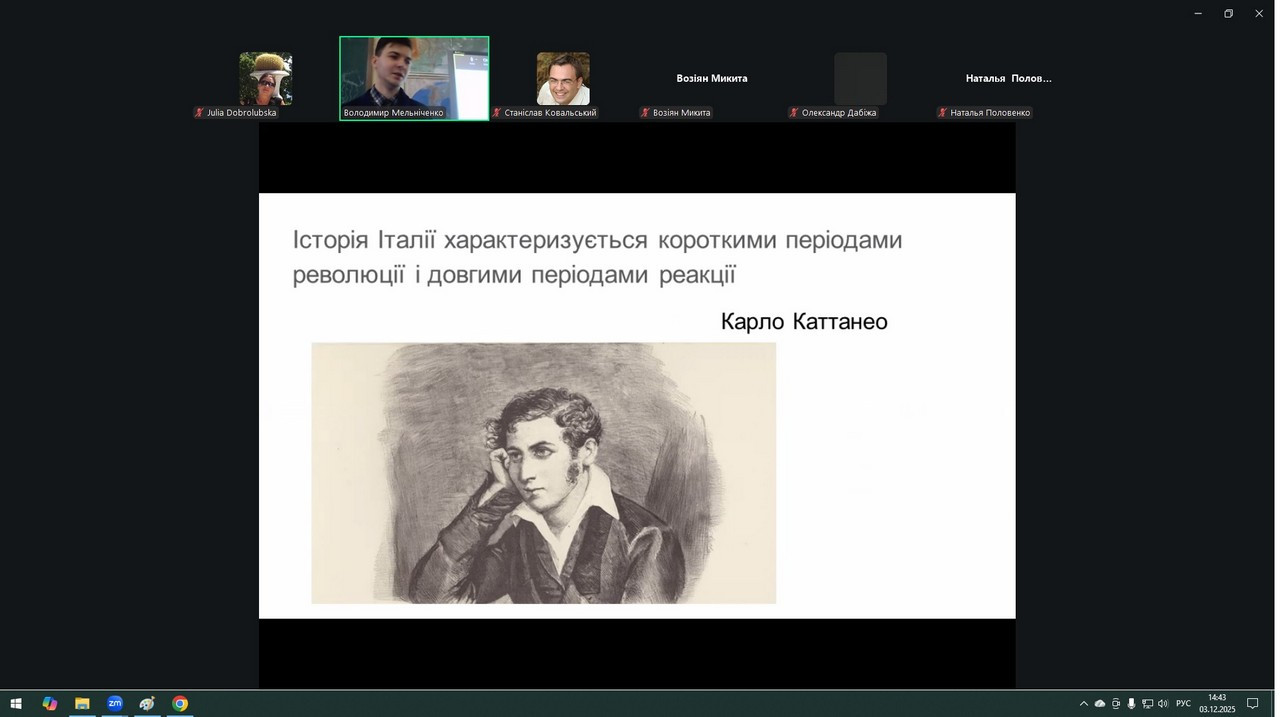Select Julia Dobrolubska video thumbnail
1280x717 pixels.
click(x=266, y=79)
